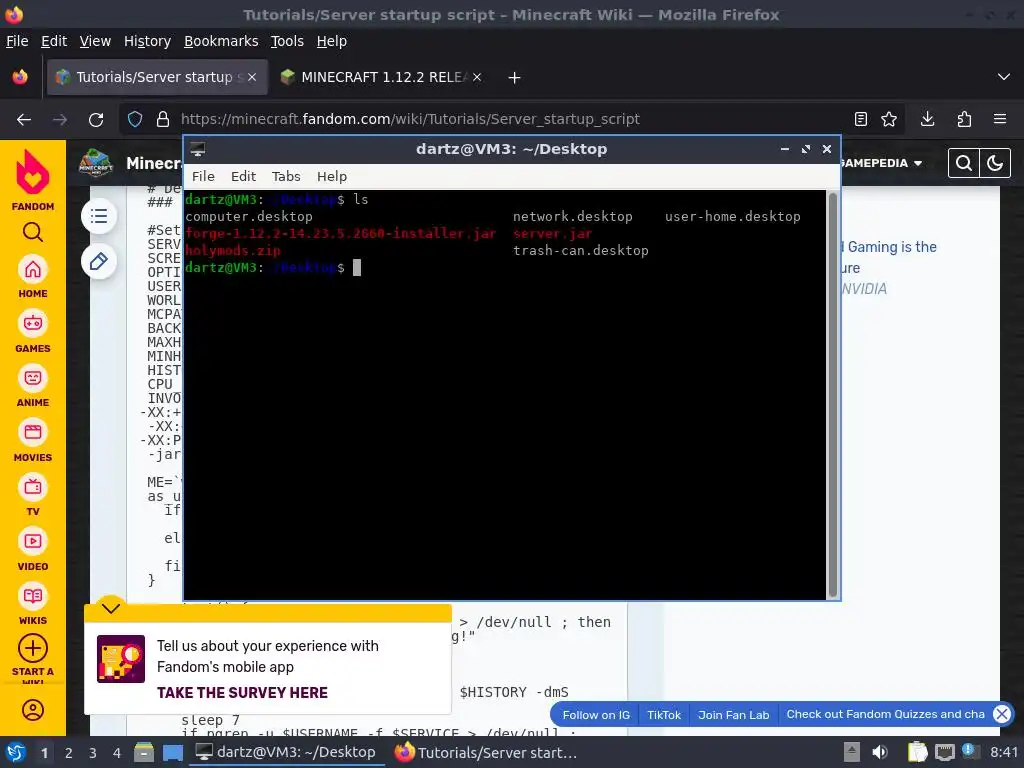Viewport: 1024px width, 768px height.
Task: Click the Minecraft Wiki logo
Action: [x=96, y=163]
